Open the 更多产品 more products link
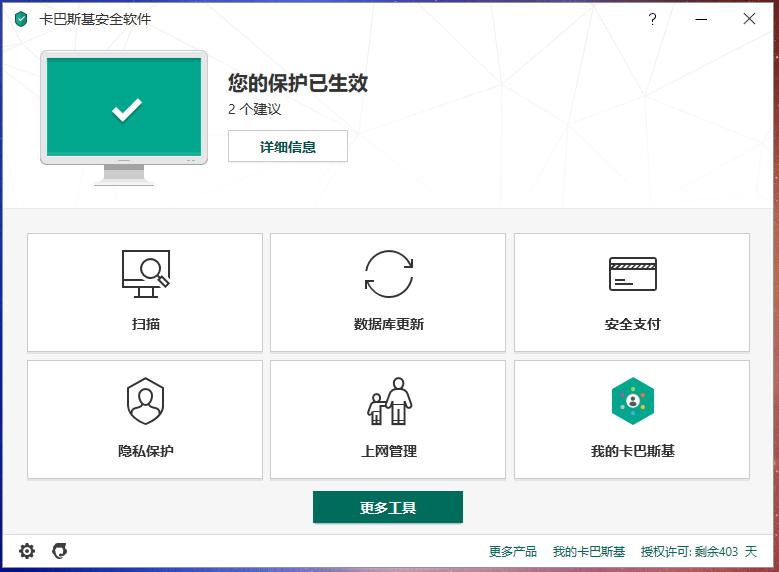The width and height of the screenshot is (779, 572). [x=513, y=552]
